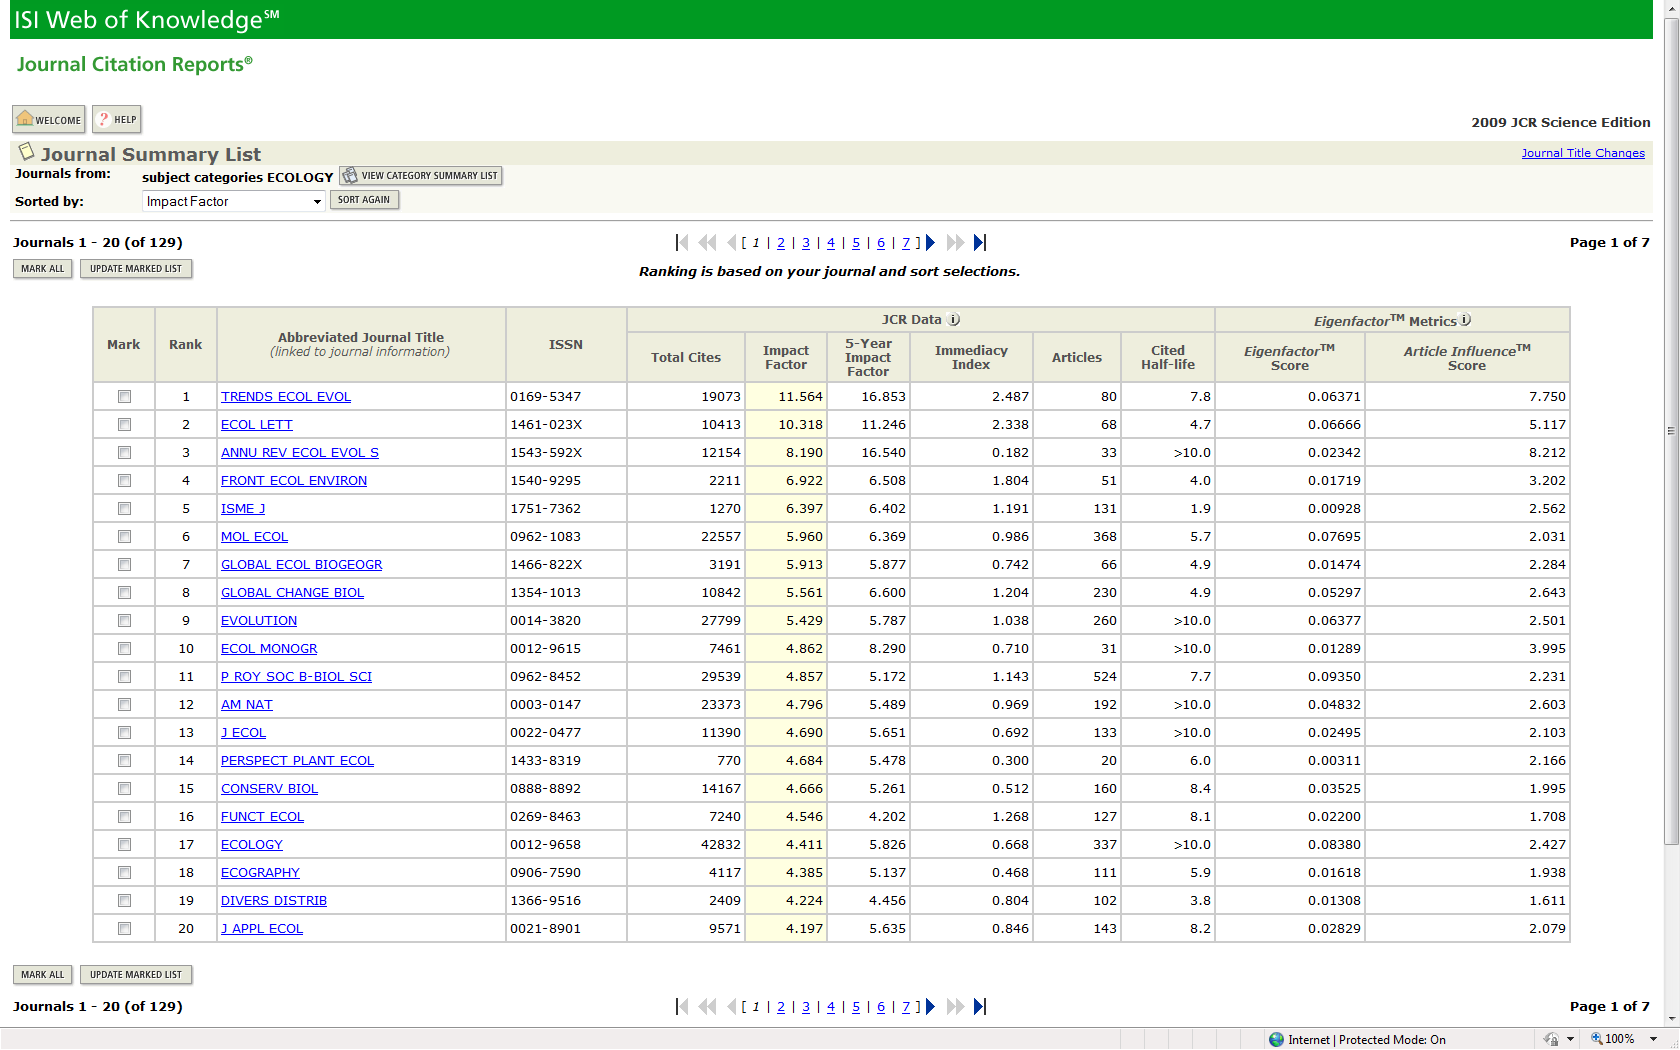This screenshot has width=1680, height=1050.
Task: Check the EVOLUTION row checkbox
Action: 125,621
